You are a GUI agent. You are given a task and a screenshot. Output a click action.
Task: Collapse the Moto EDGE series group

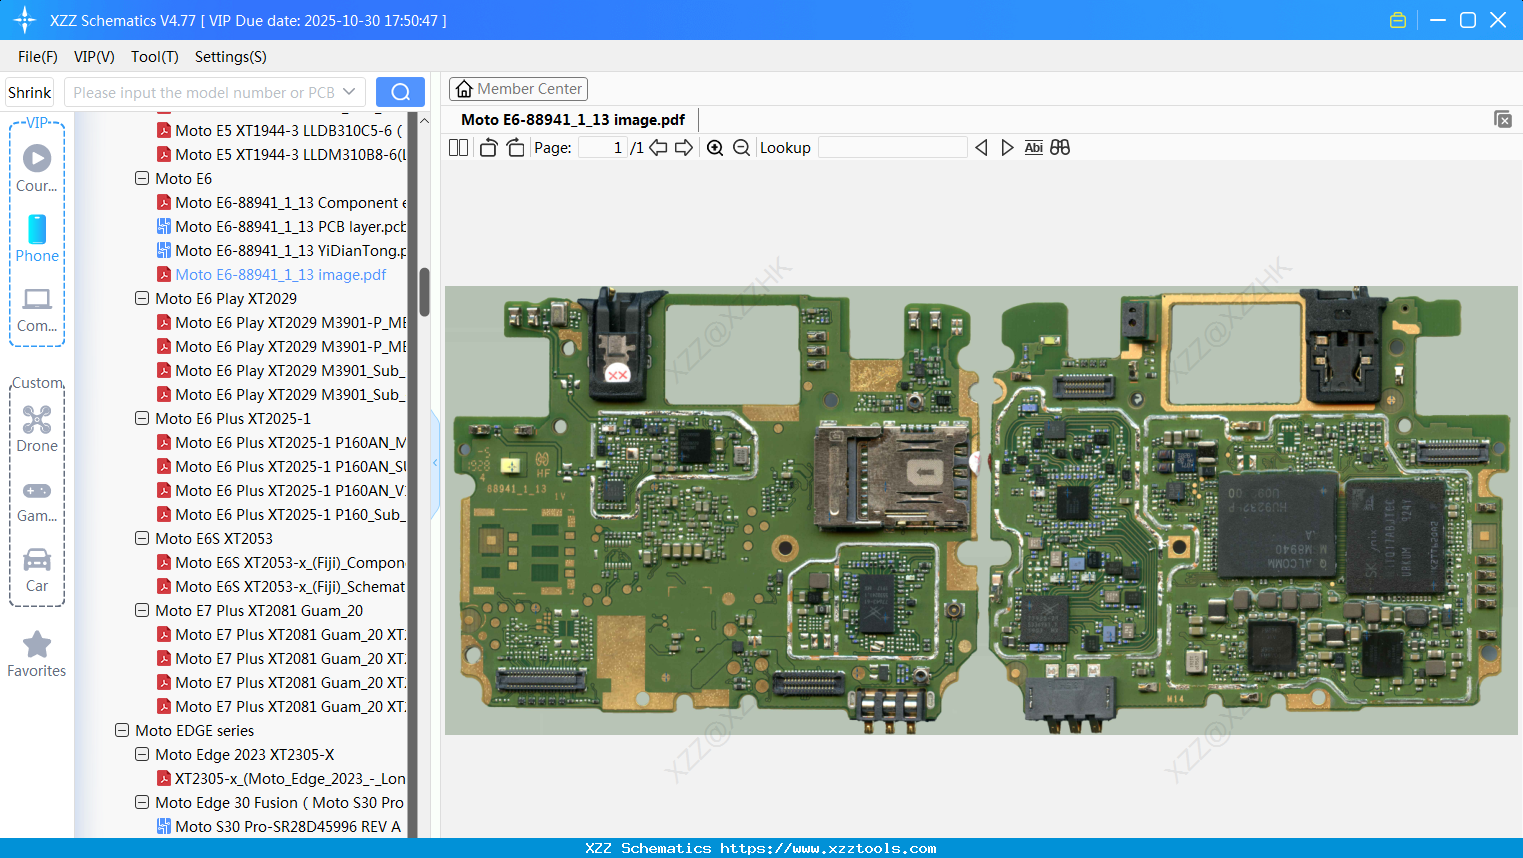tap(122, 731)
